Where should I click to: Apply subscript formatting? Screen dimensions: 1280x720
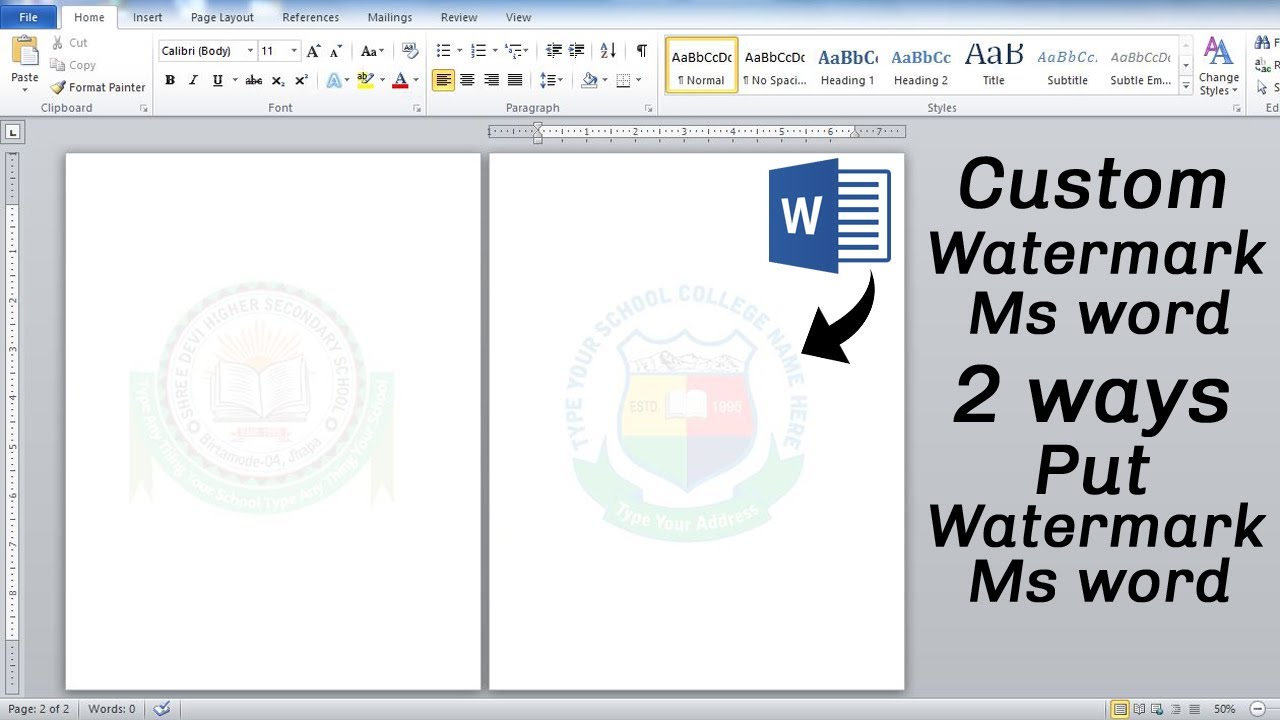pyautogui.click(x=278, y=80)
